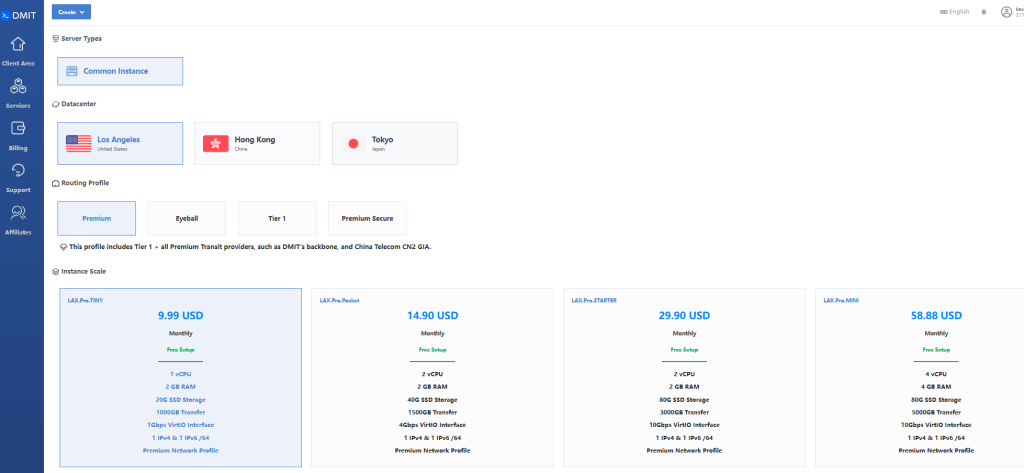Open the Client Area home icon

click(18, 45)
